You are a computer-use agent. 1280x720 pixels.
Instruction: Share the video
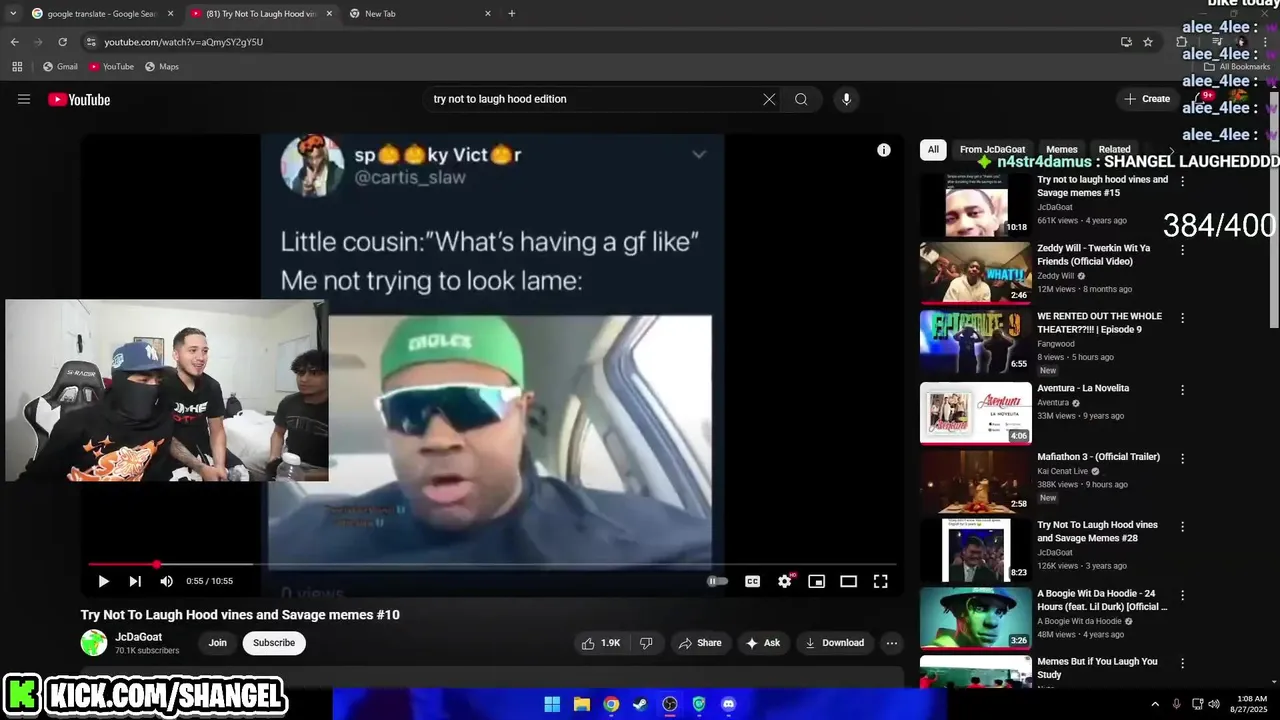click(700, 643)
